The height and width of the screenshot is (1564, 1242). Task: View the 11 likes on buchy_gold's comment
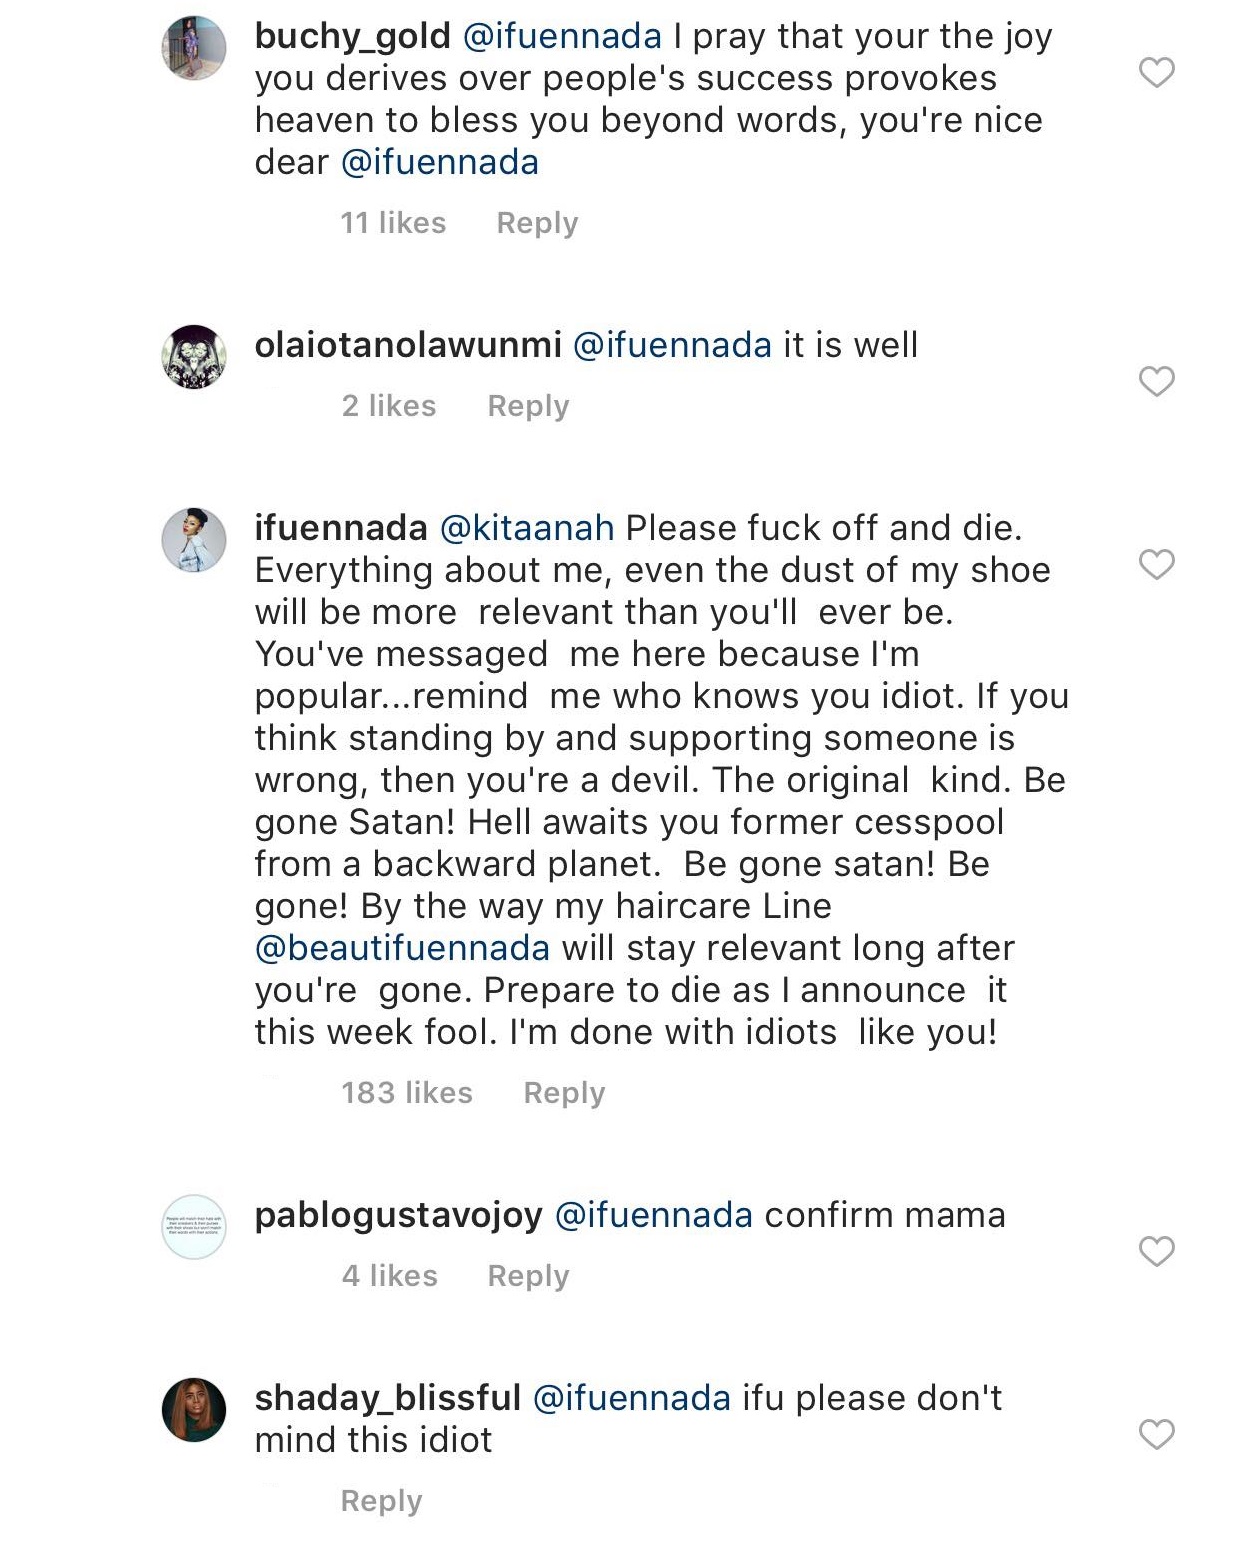tap(393, 223)
